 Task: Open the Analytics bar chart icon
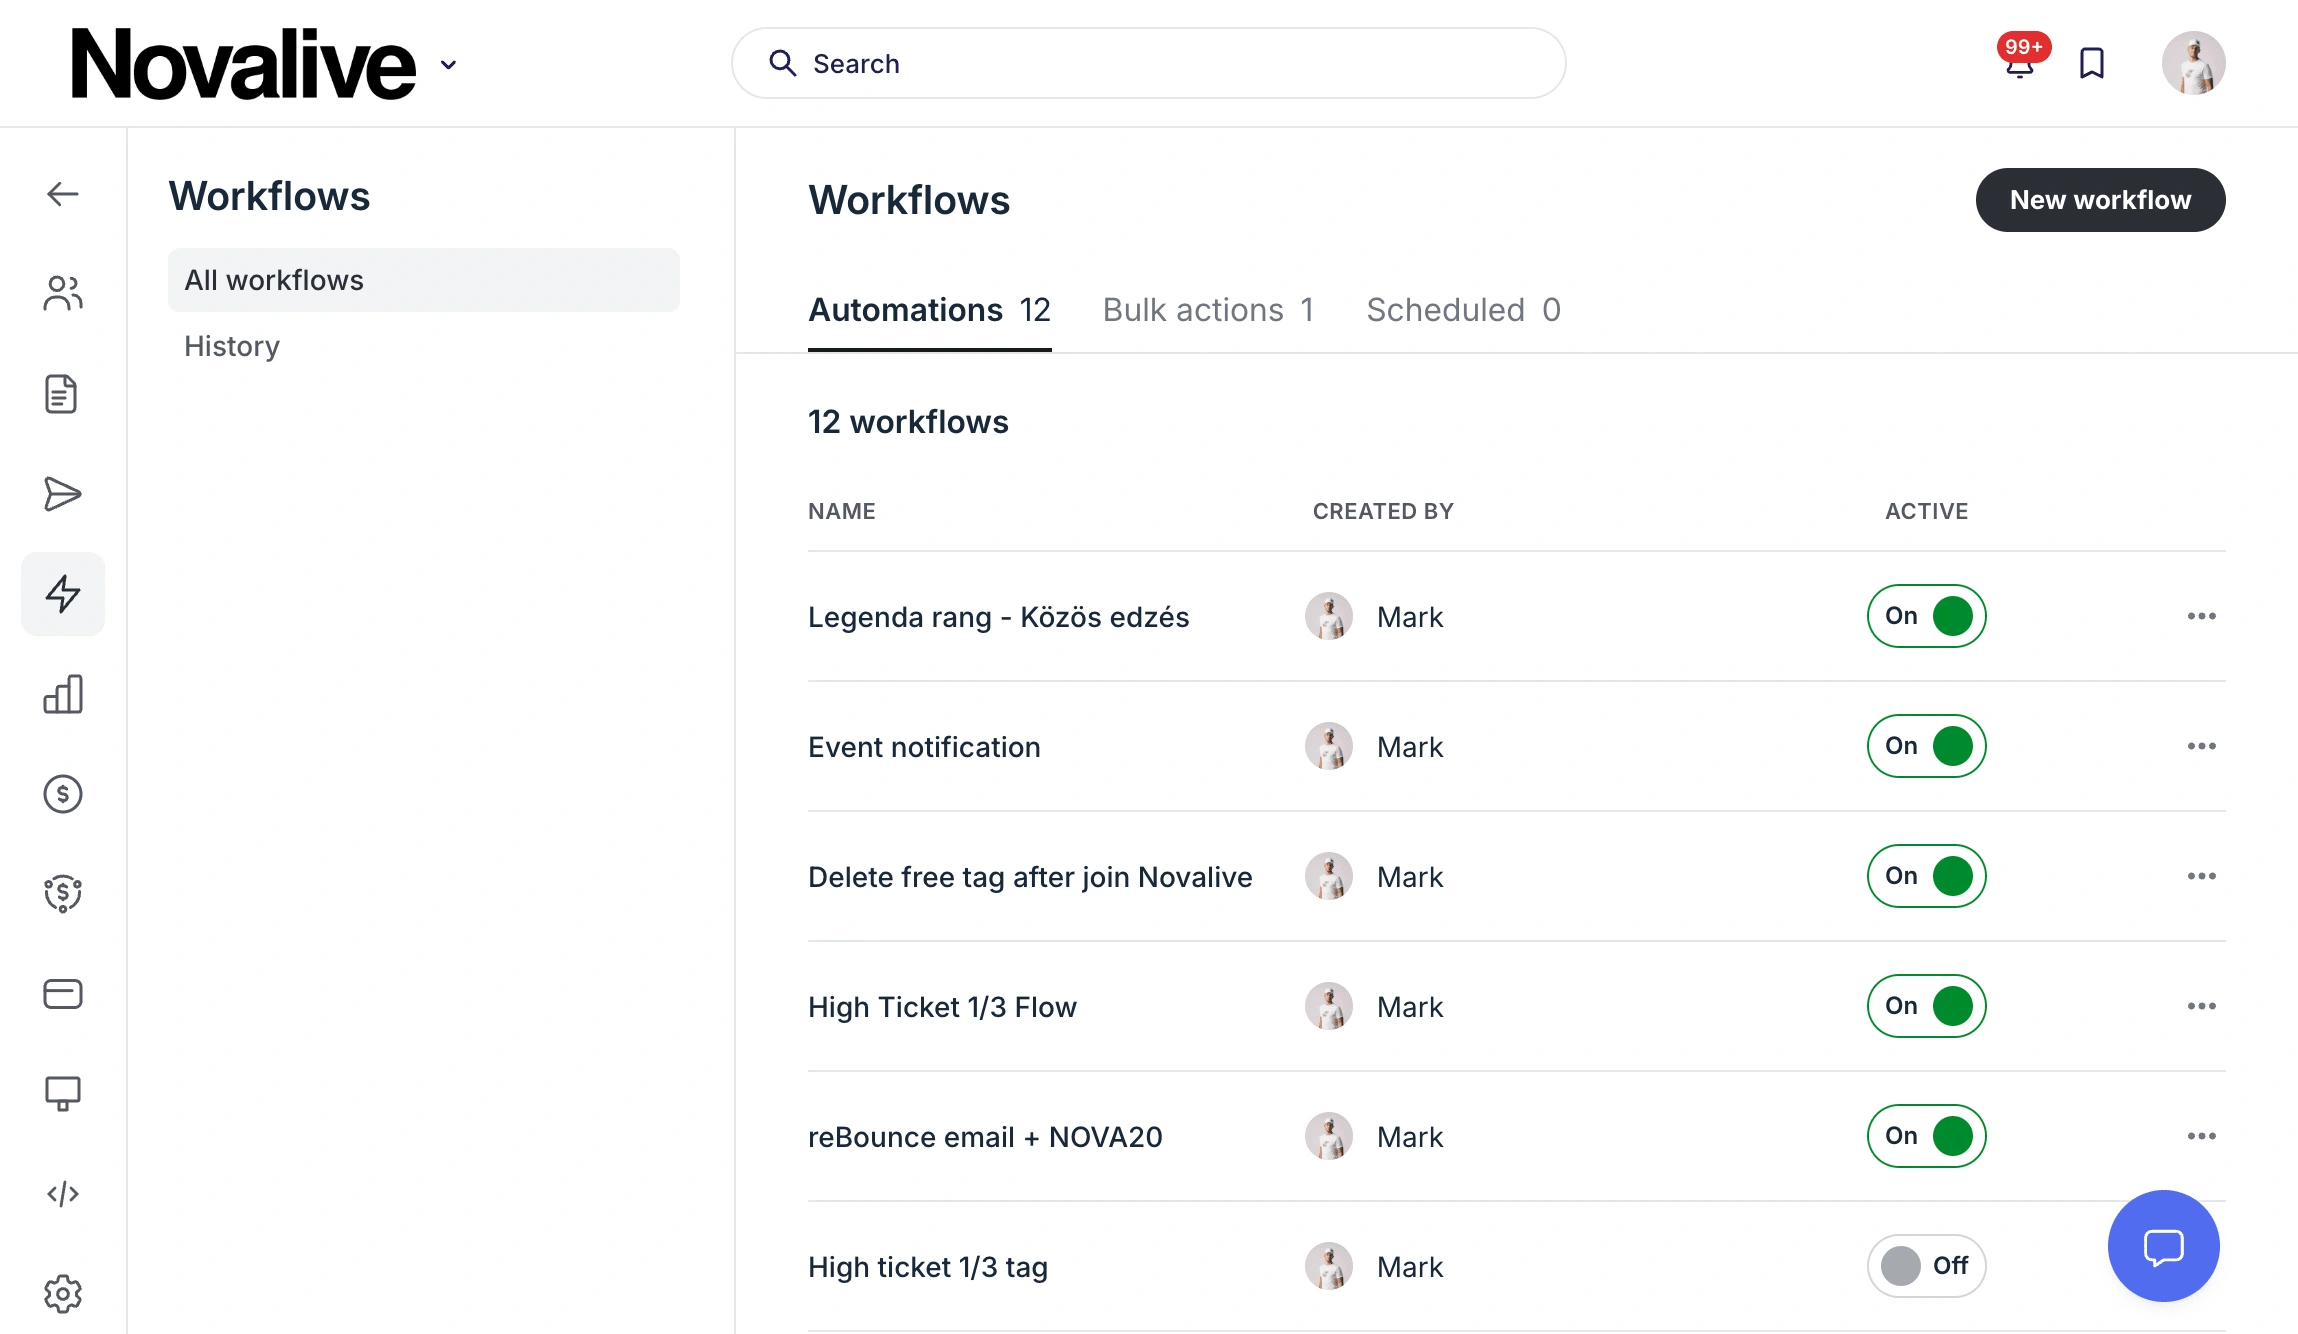62,694
